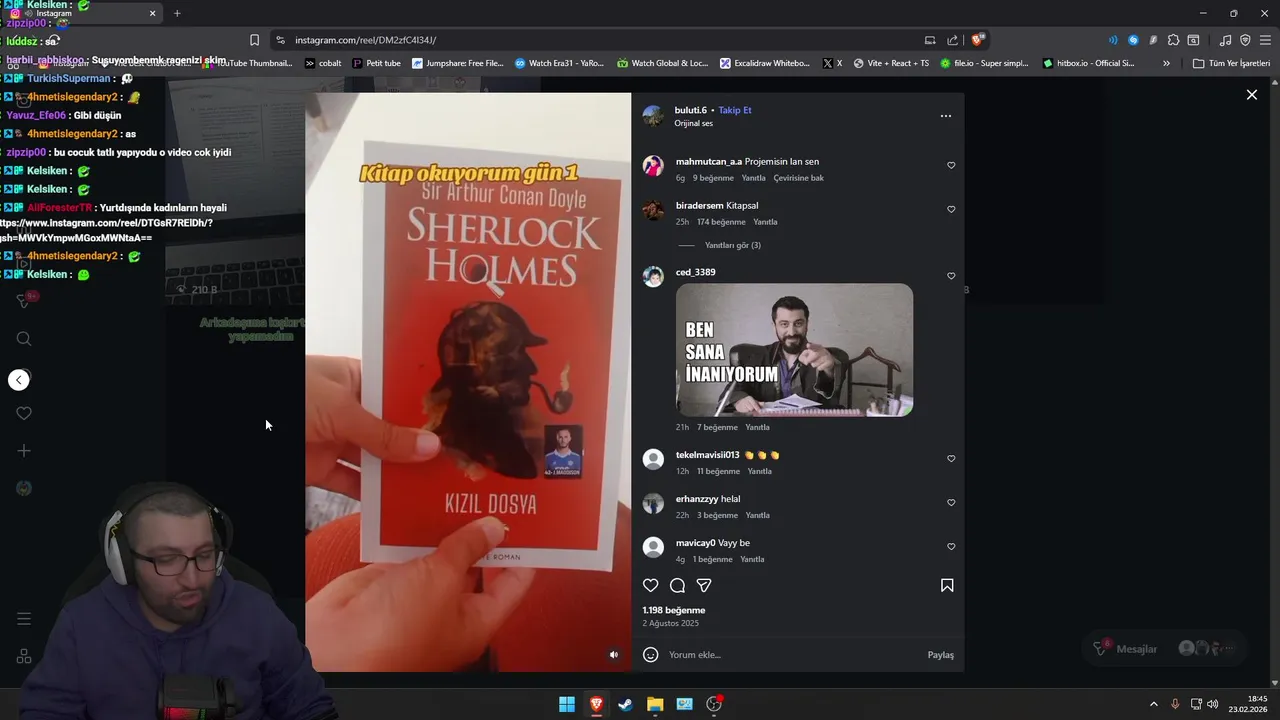
Task: Open the comment bubble icon under the reel
Action: pyautogui.click(x=677, y=586)
